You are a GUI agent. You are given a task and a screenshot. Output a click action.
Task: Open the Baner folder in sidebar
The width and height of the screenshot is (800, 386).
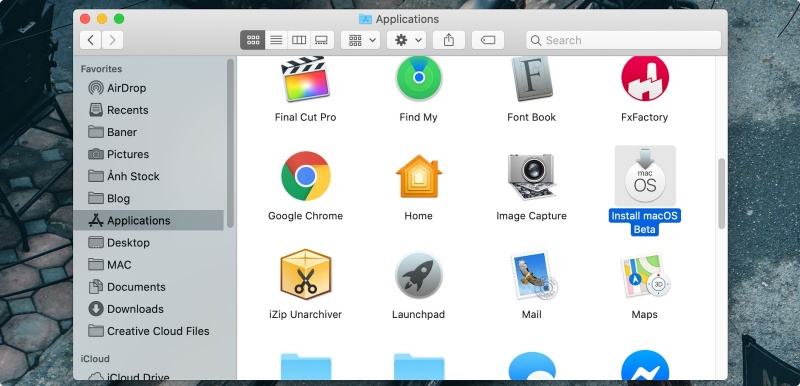148,132
